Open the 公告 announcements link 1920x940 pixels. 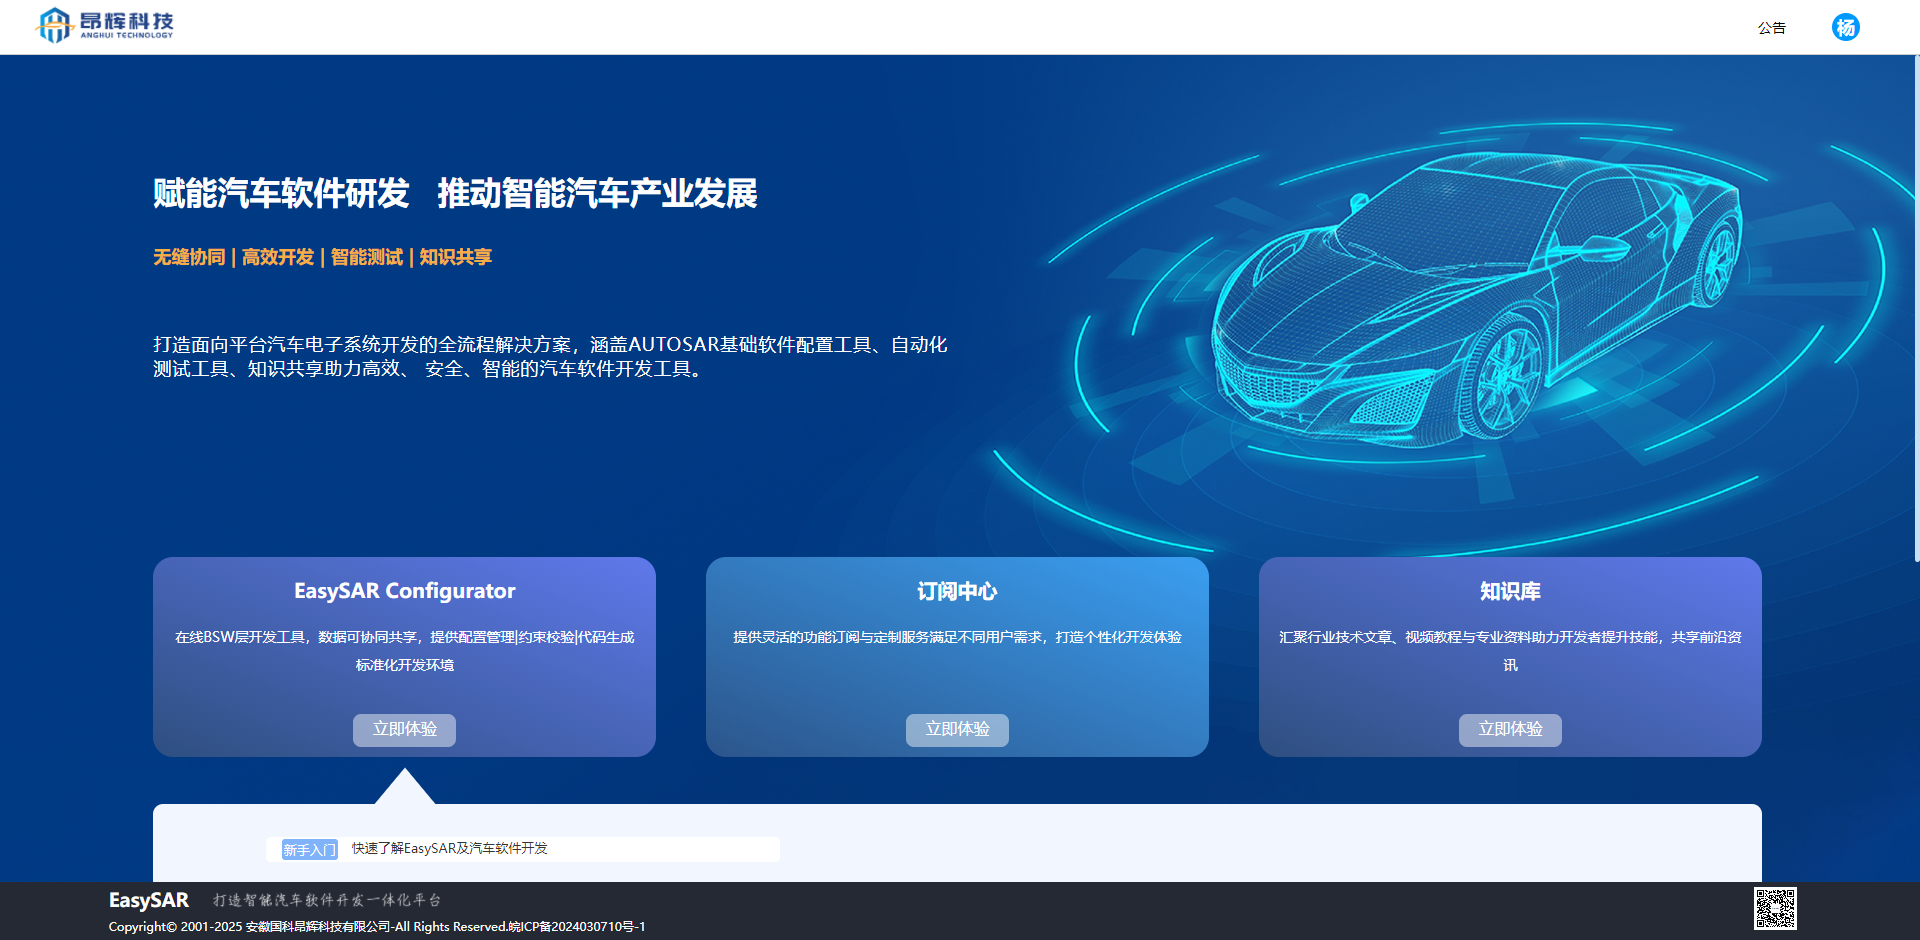[x=1772, y=28]
